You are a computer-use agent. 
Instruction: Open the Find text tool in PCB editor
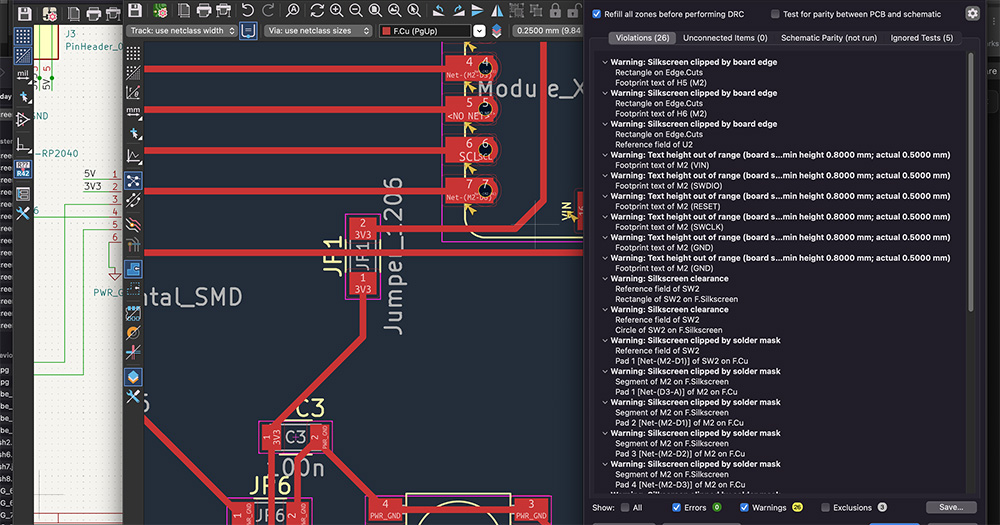click(292, 10)
